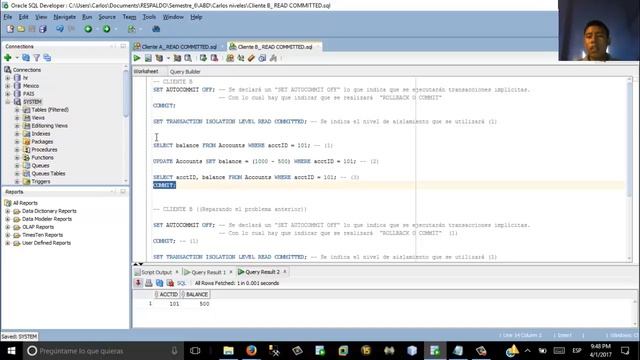Expand Data Dictionary Reports node
Image resolution: width=640 pixels, height=360 pixels.
(x=8, y=211)
